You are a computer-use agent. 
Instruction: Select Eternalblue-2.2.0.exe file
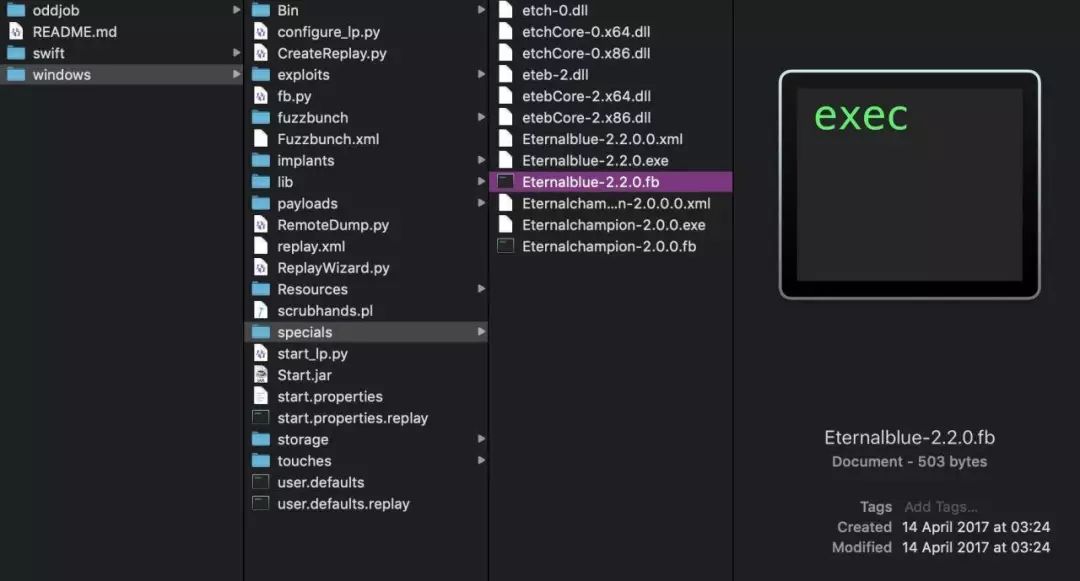[595, 160]
